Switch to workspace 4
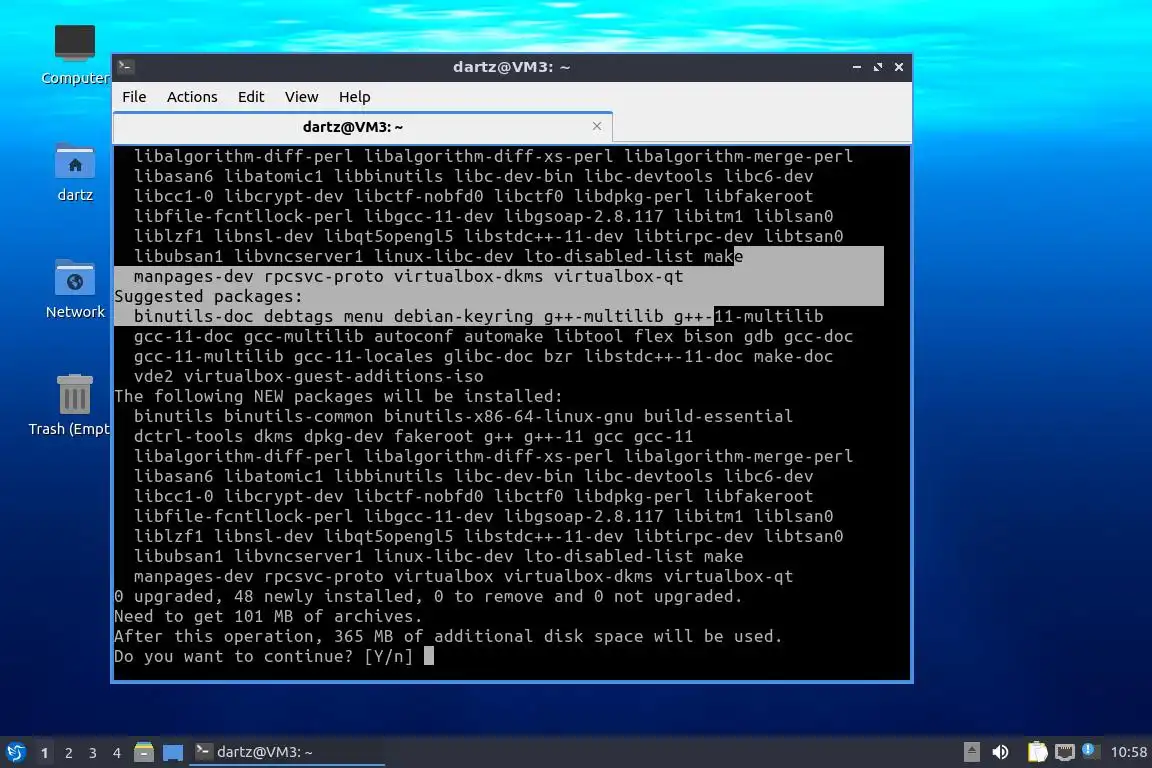The height and width of the screenshot is (768, 1152). pyautogui.click(x=116, y=753)
